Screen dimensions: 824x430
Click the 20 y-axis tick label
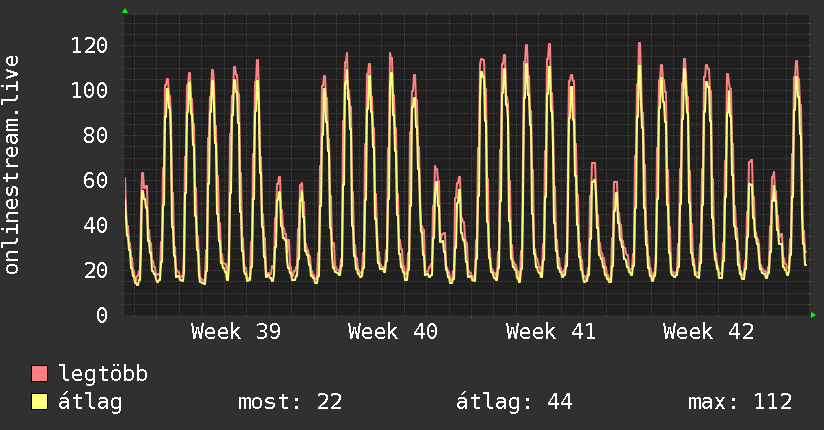tap(96, 271)
